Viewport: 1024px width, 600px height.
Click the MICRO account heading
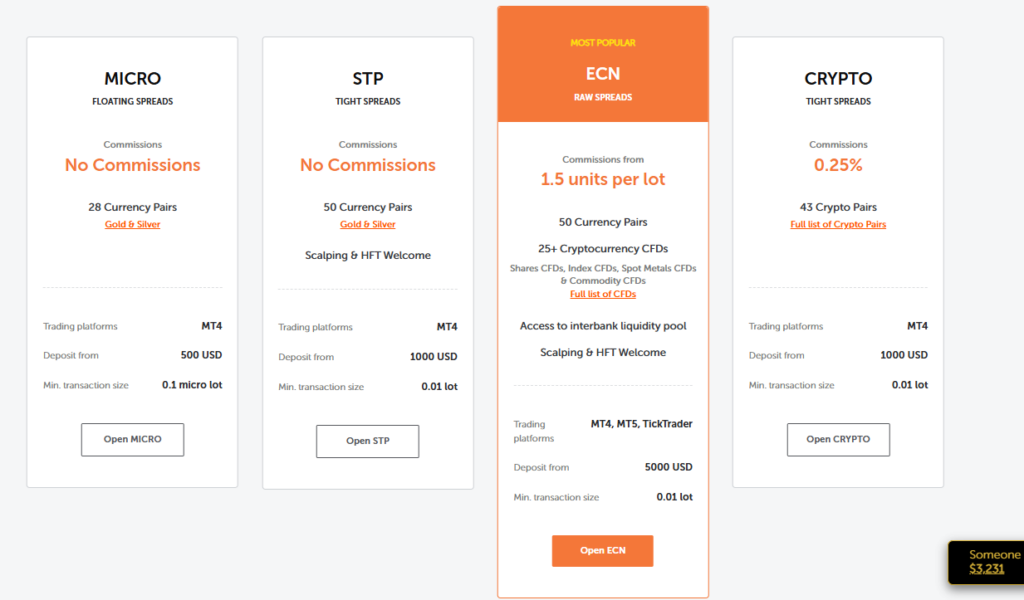pyautogui.click(x=132, y=79)
